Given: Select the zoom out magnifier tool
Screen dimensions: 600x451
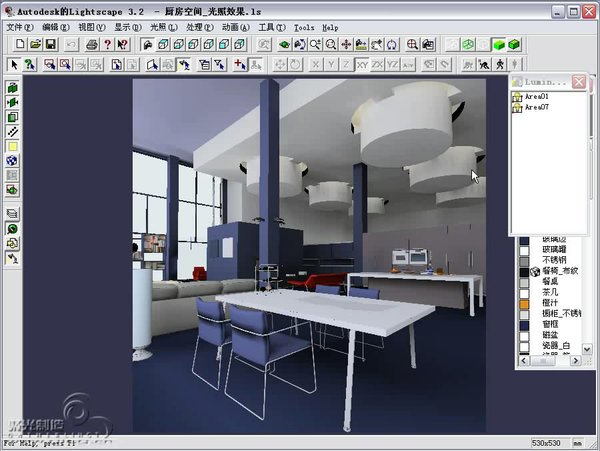Looking at the screenshot, I should [x=331, y=44].
